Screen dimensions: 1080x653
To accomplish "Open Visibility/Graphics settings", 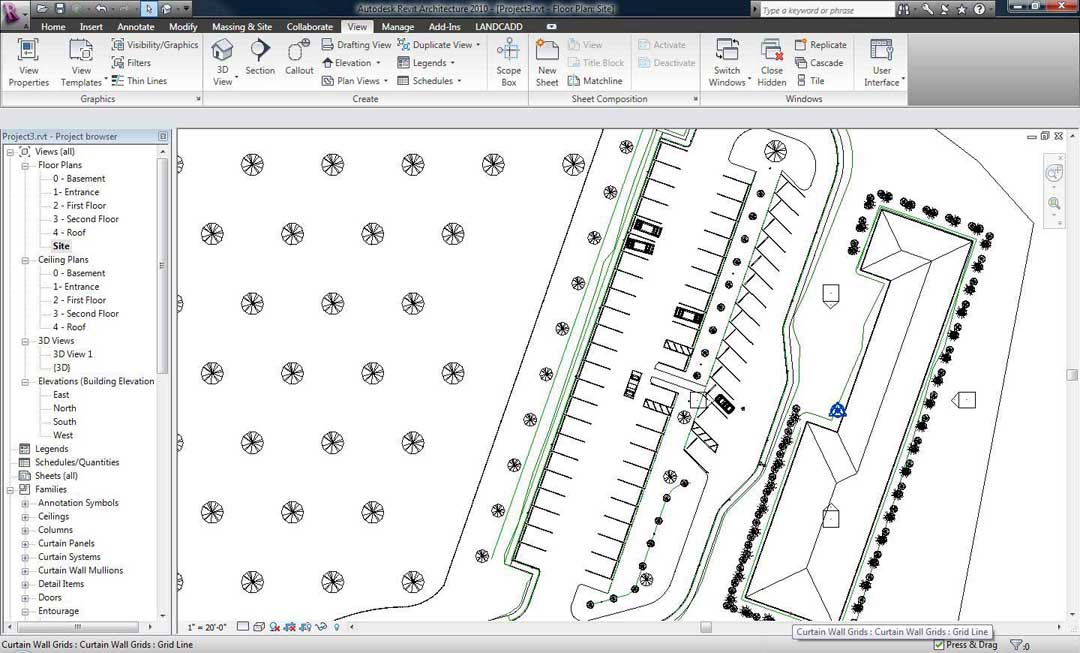I will (155, 45).
